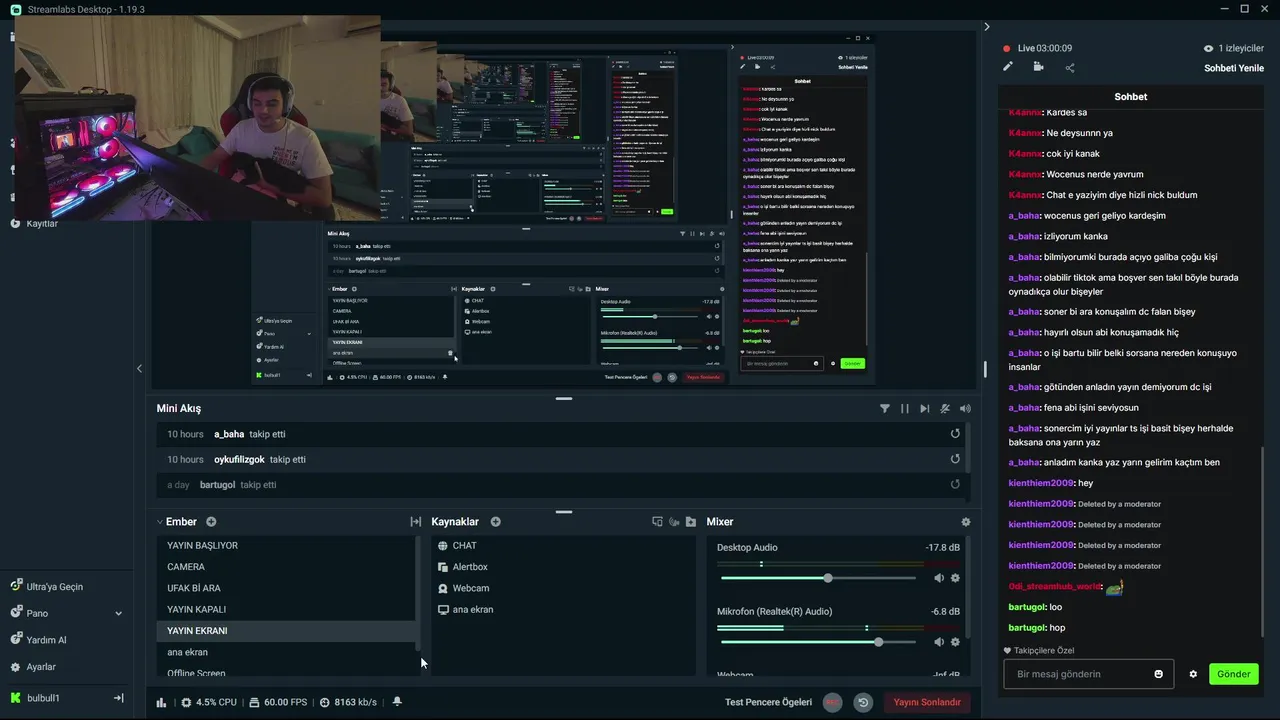
Task: Click Test Pencere Öğeleri
Action: [x=768, y=702]
